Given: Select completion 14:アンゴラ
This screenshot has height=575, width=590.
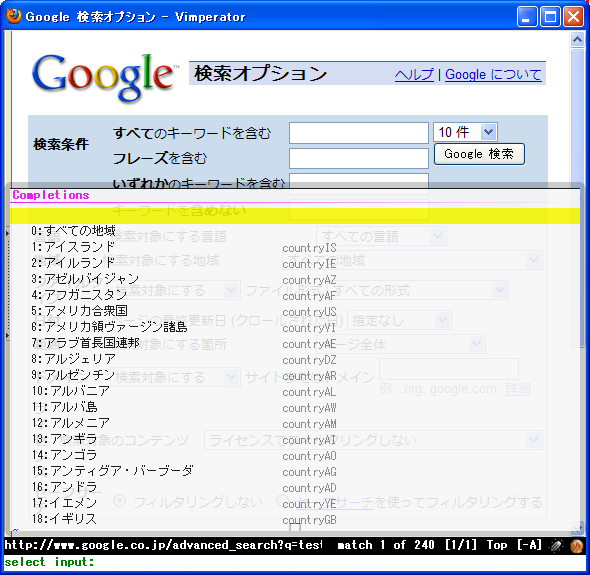Looking at the screenshot, I should tap(64, 455).
